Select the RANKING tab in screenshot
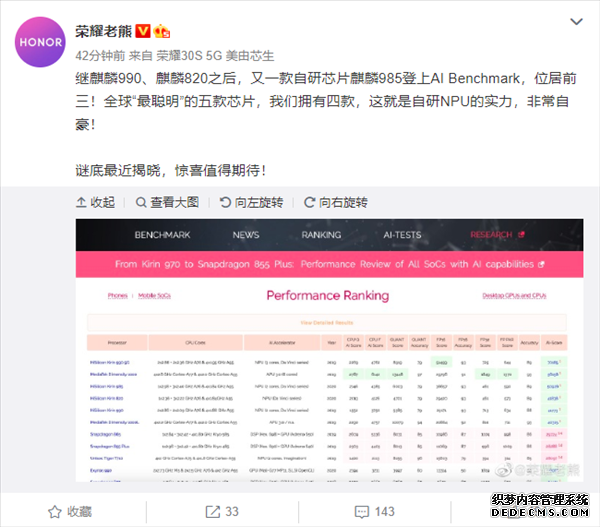This screenshot has width=600, height=527. (321, 235)
